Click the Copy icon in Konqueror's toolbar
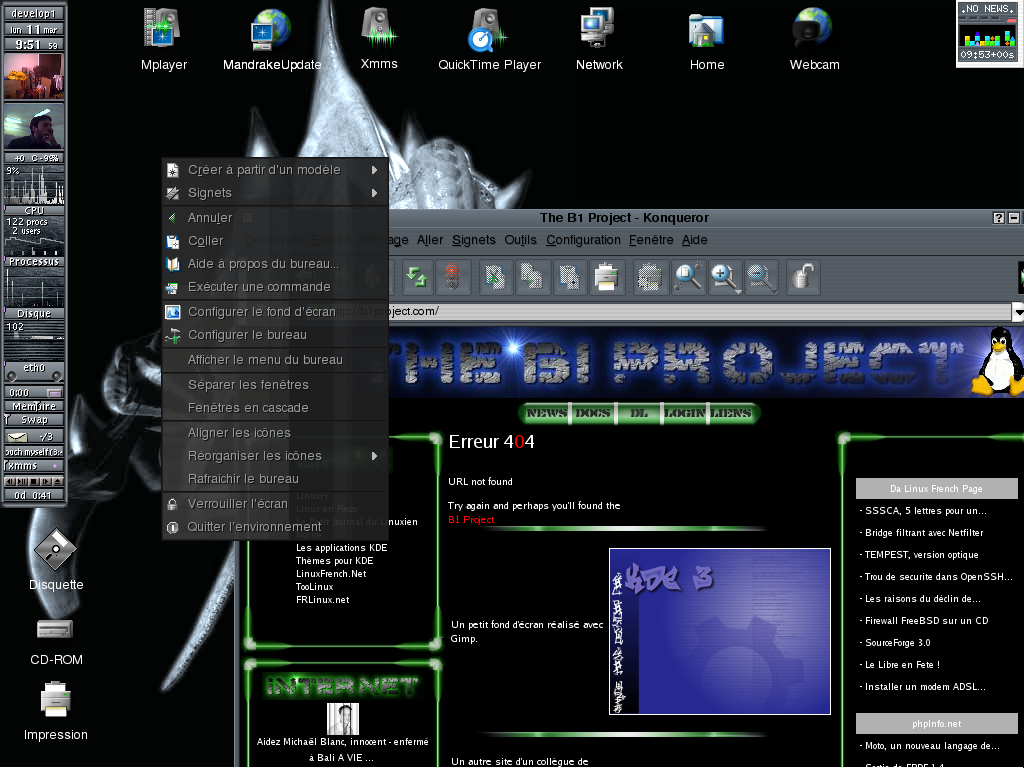This screenshot has height=768, width=1024. (532, 277)
